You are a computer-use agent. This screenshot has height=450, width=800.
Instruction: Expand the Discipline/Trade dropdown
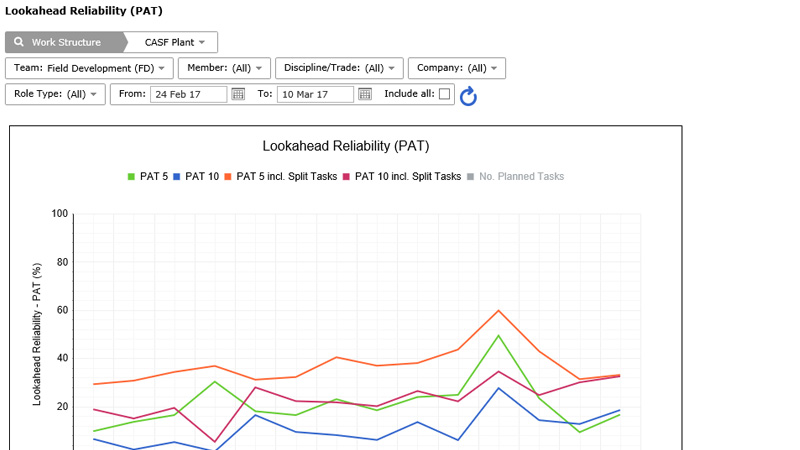339,68
